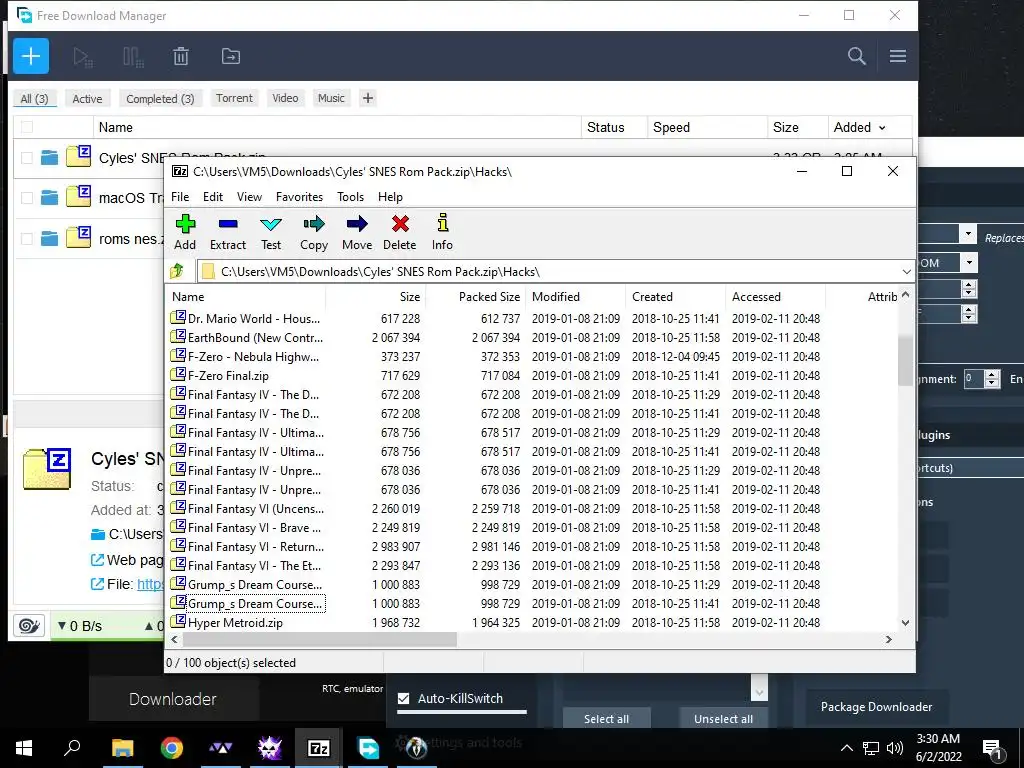Open 7-Zip View menu

tap(249, 197)
